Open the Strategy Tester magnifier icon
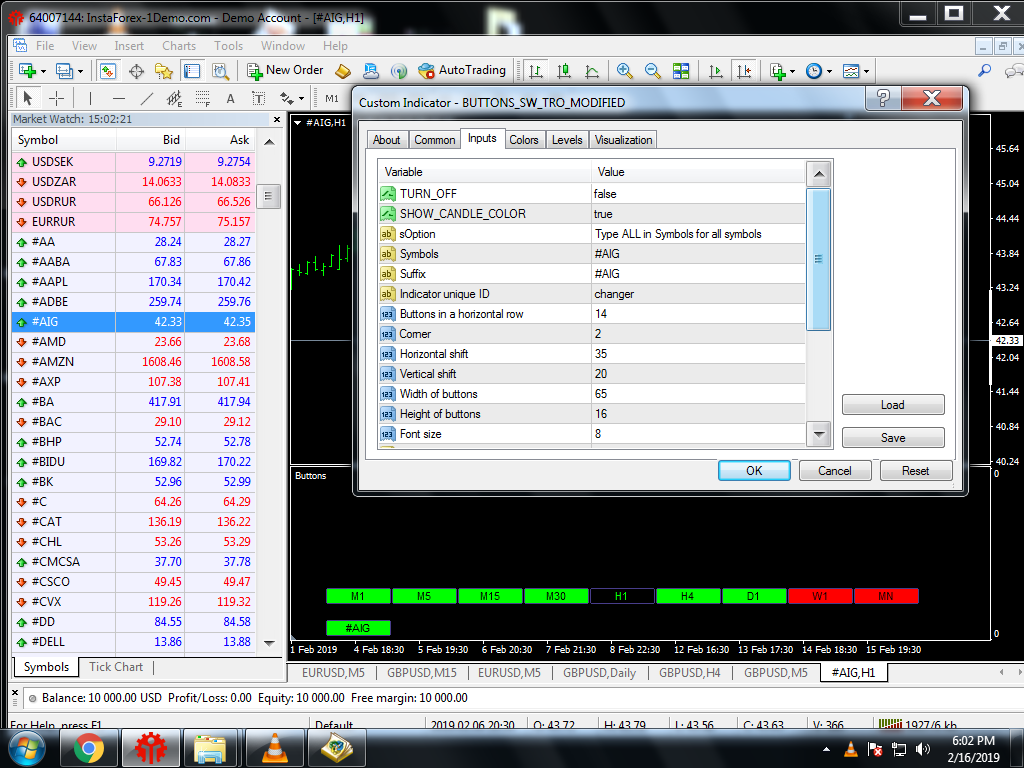 [x=220, y=71]
